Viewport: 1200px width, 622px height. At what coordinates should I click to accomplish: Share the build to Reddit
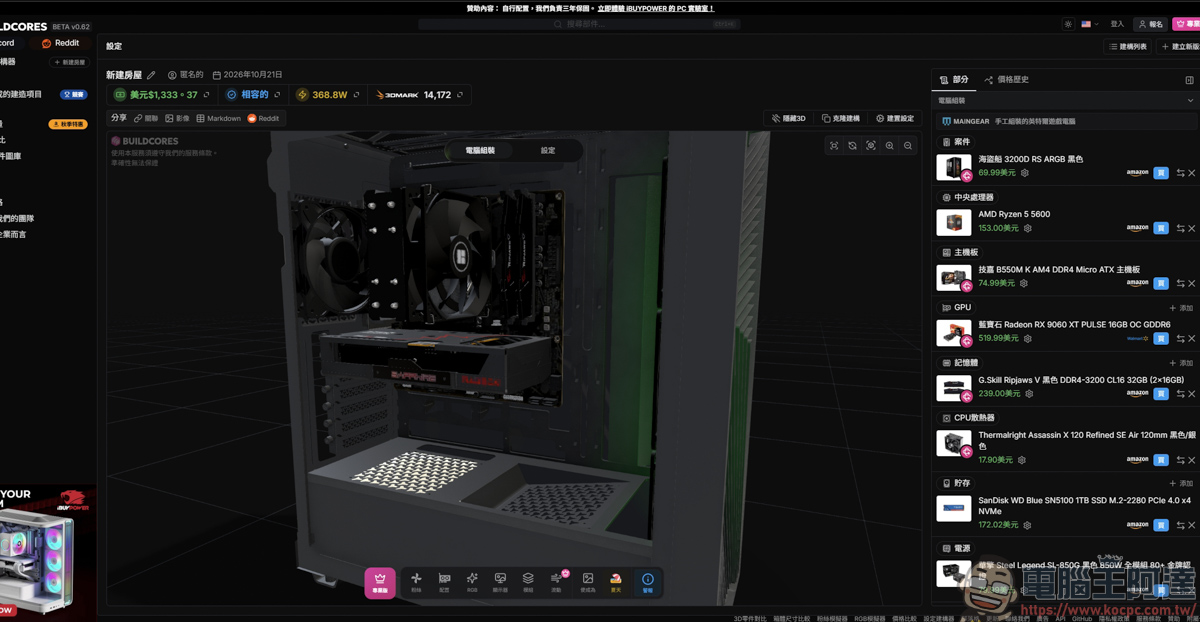pos(264,118)
